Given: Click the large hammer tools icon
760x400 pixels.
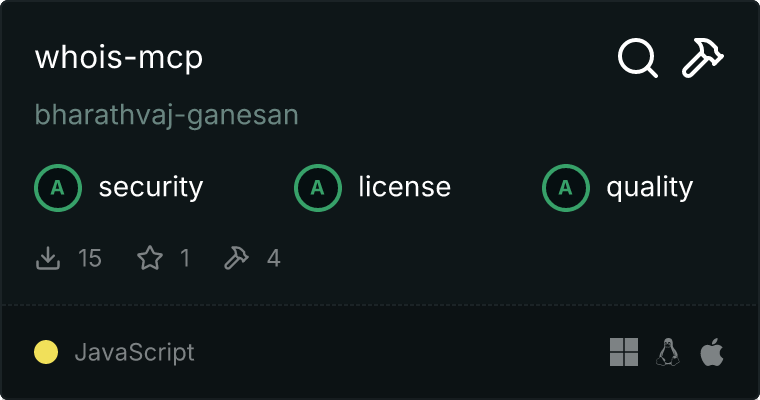Looking at the screenshot, I should 703,58.
